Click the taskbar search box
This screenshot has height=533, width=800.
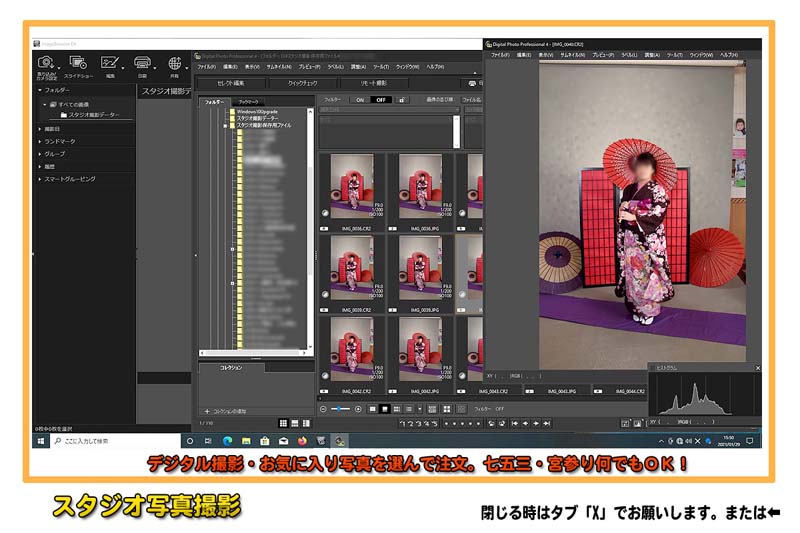115,441
